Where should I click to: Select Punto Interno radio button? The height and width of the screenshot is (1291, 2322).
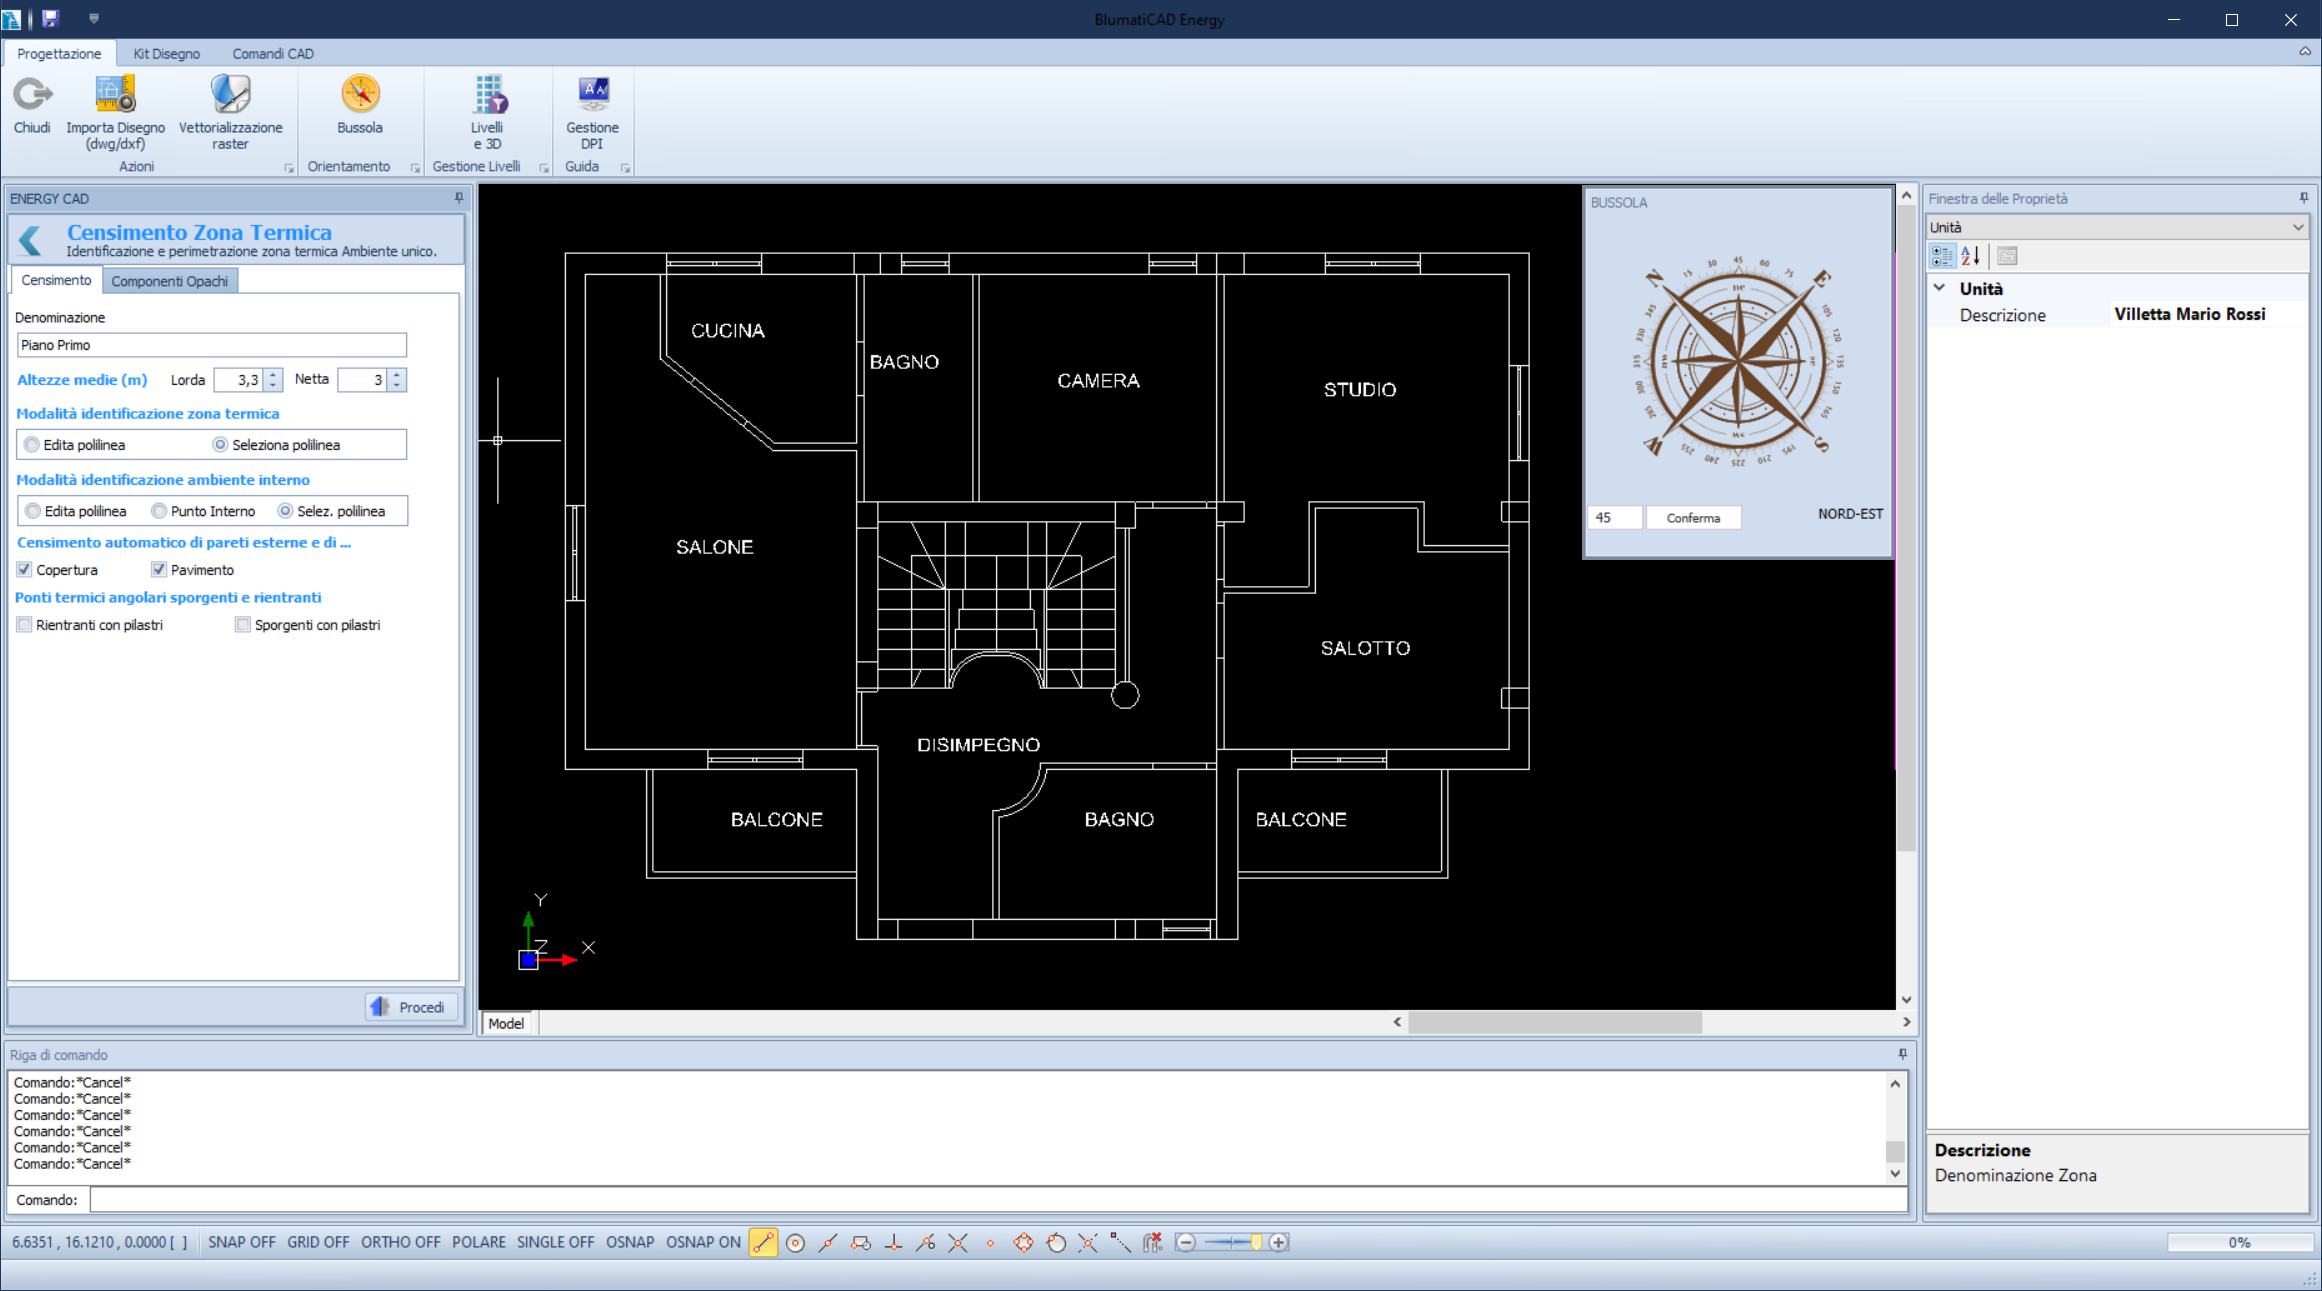159,511
